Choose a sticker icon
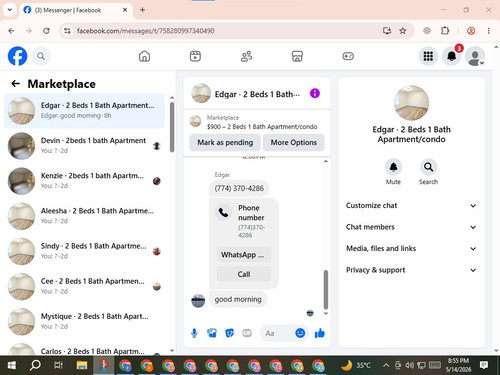This screenshot has width=500, height=375. (229, 333)
